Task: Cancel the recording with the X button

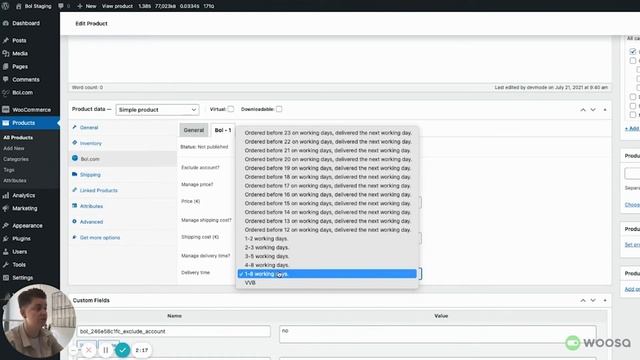Action: 89,350
